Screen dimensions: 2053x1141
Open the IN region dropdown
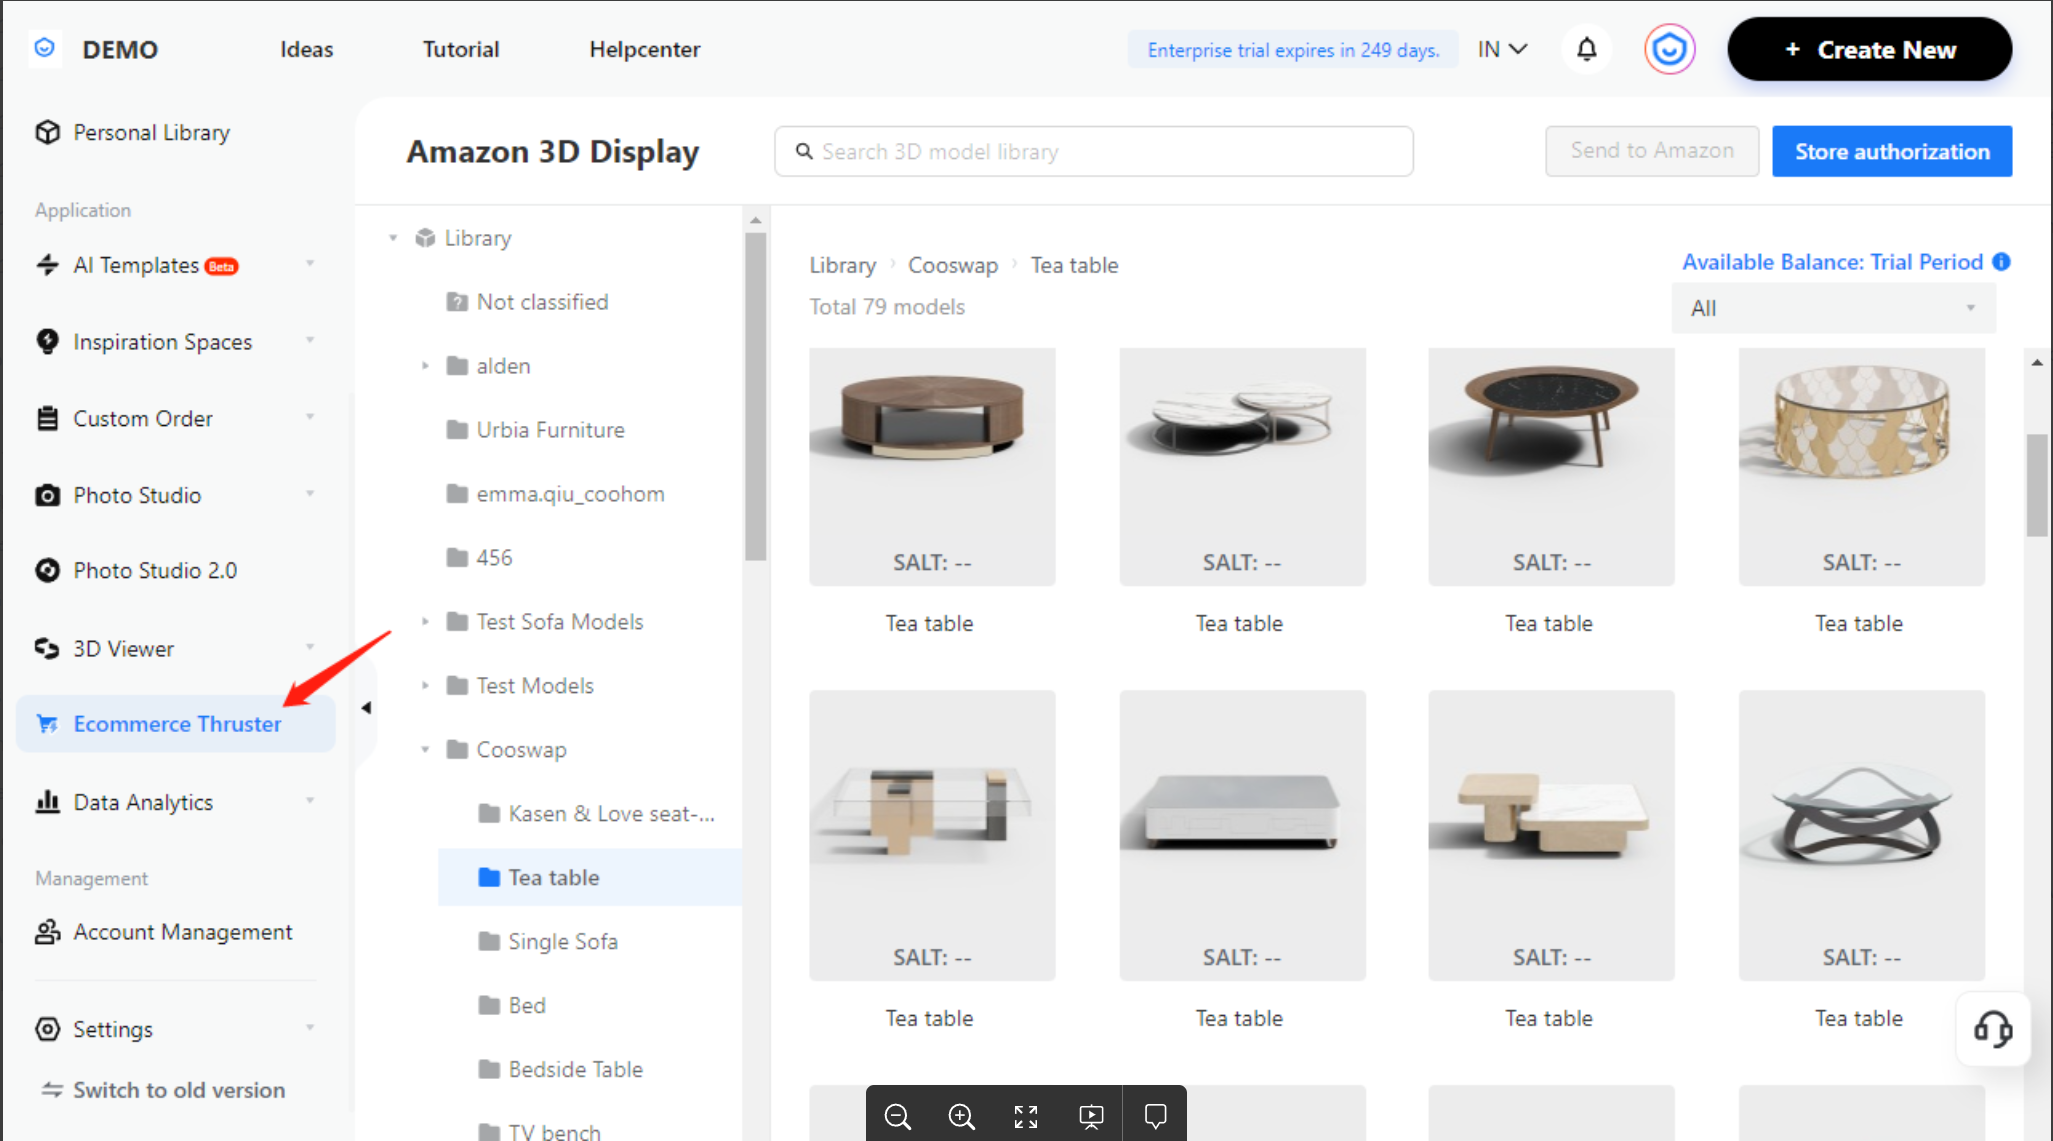tap(1502, 49)
